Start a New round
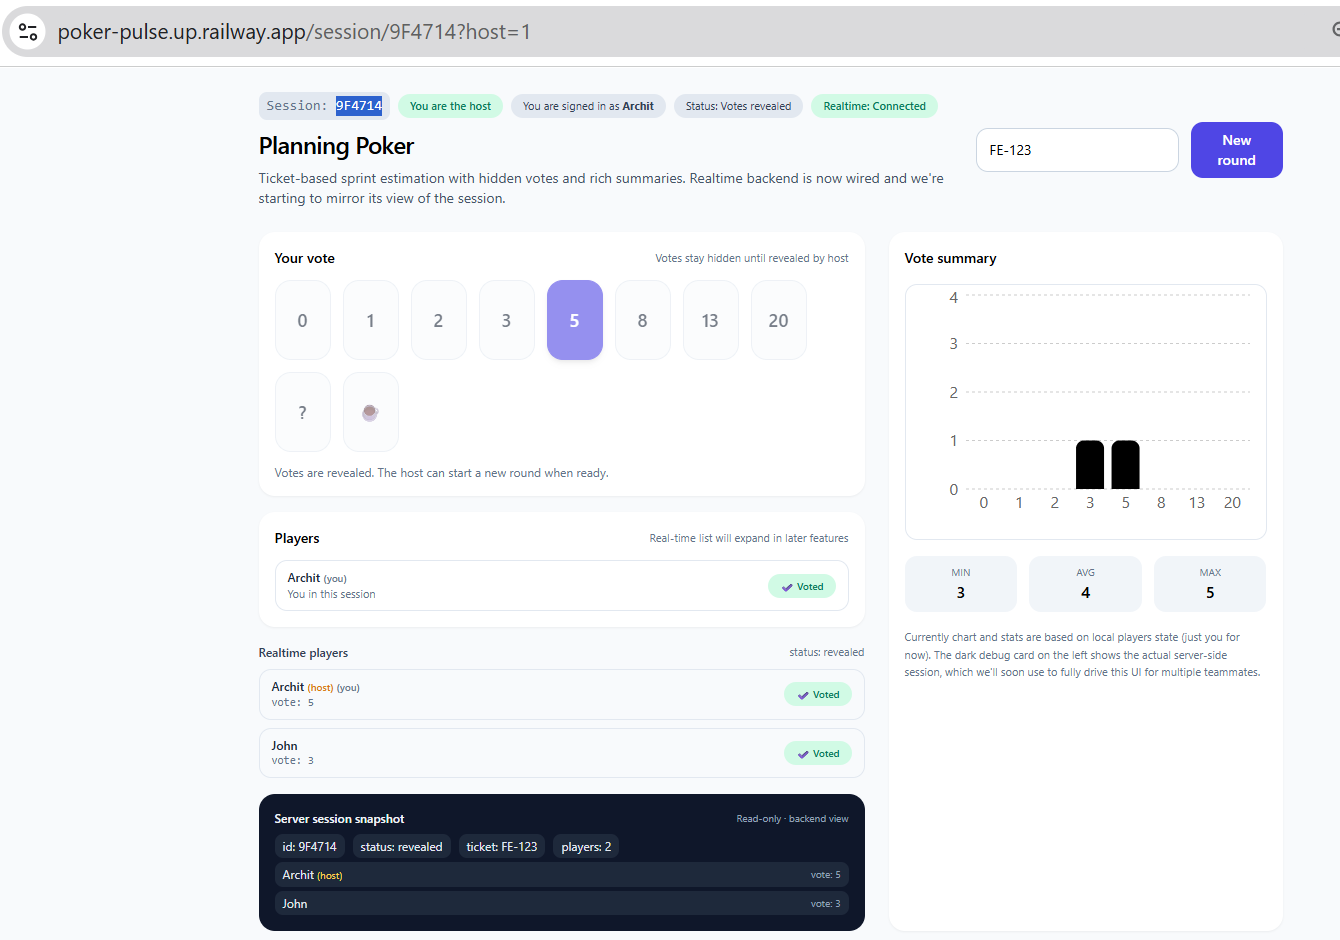The height and width of the screenshot is (940, 1340). click(x=1236, y=150)
